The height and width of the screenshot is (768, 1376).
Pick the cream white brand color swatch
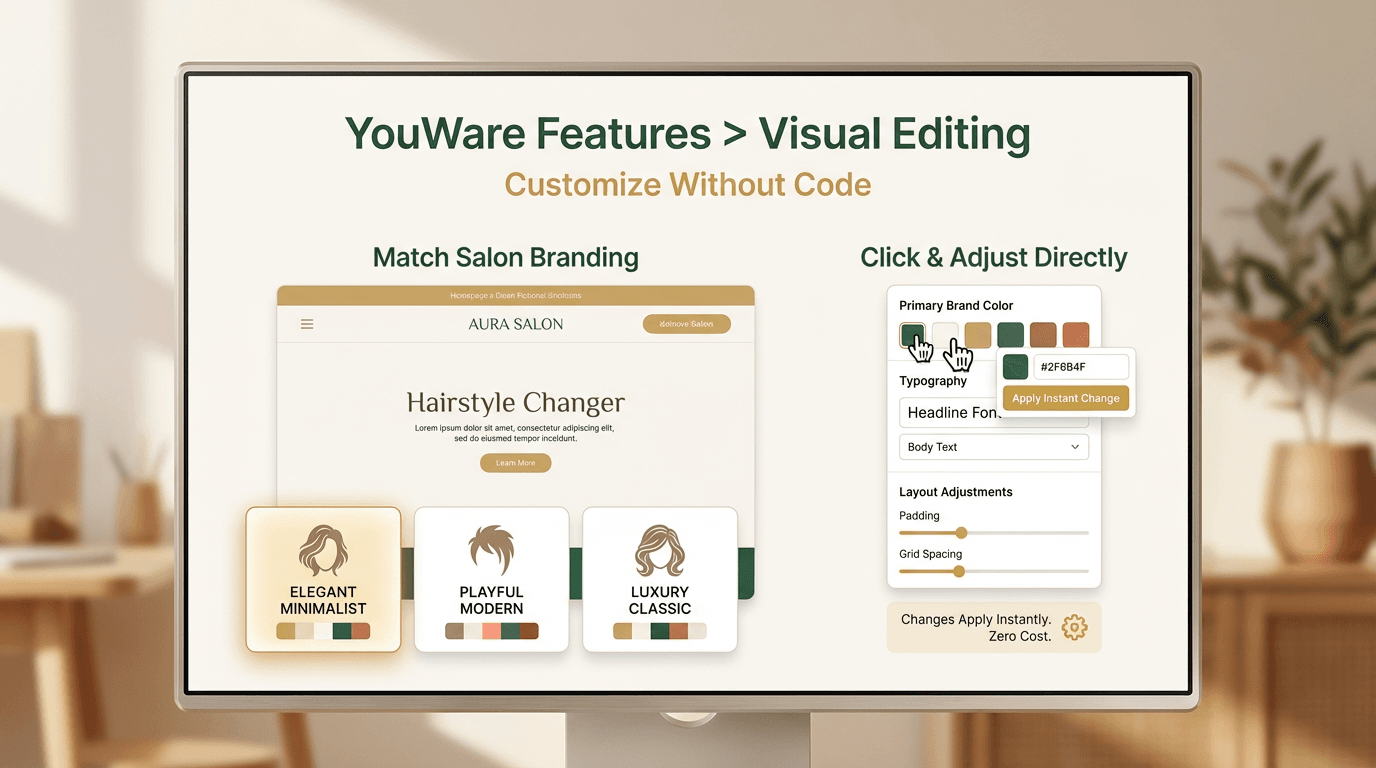(x=945, y=335)
